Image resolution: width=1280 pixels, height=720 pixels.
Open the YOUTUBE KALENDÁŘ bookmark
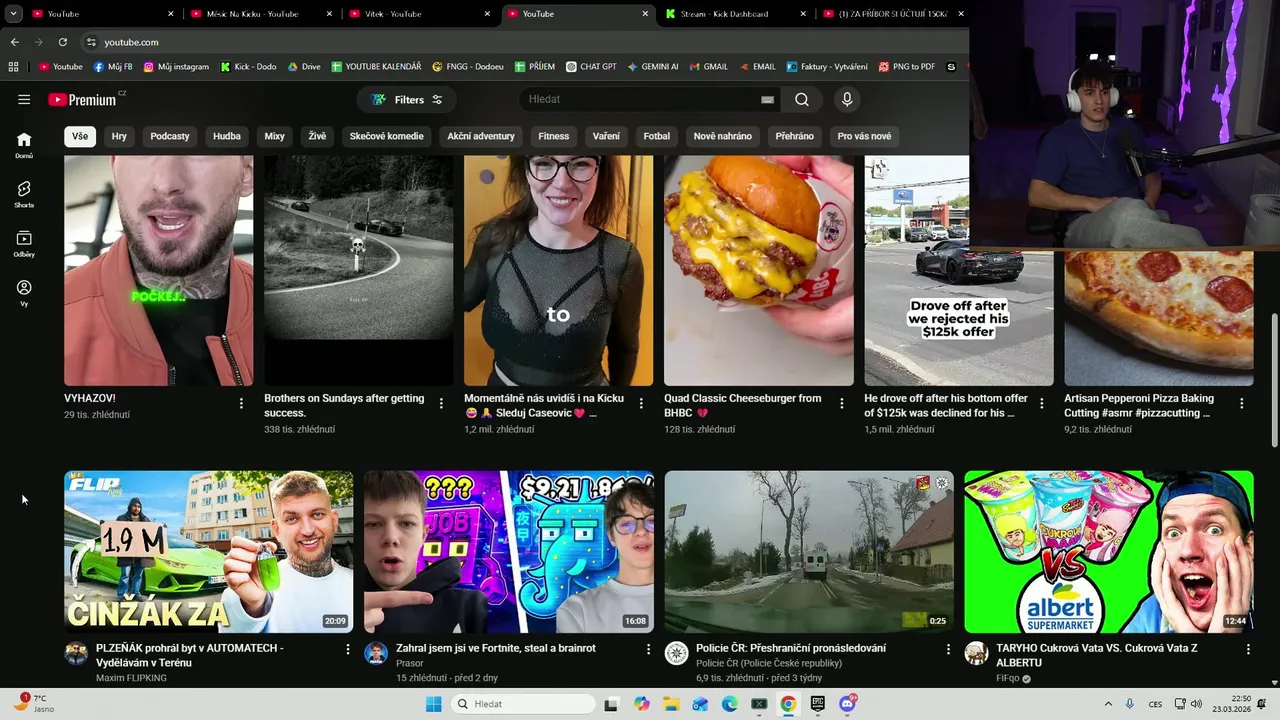click(x=377, y=67)
